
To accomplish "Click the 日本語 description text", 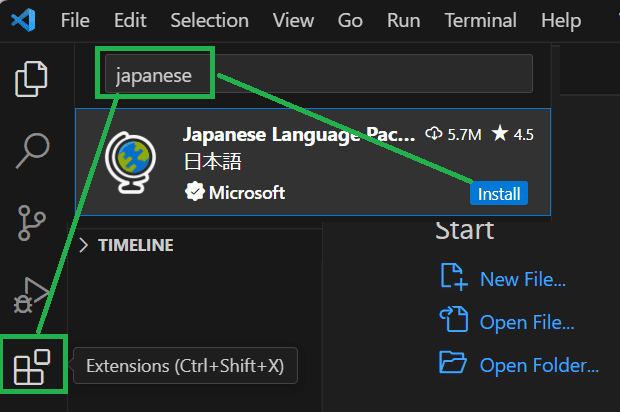I will [213, 162].
